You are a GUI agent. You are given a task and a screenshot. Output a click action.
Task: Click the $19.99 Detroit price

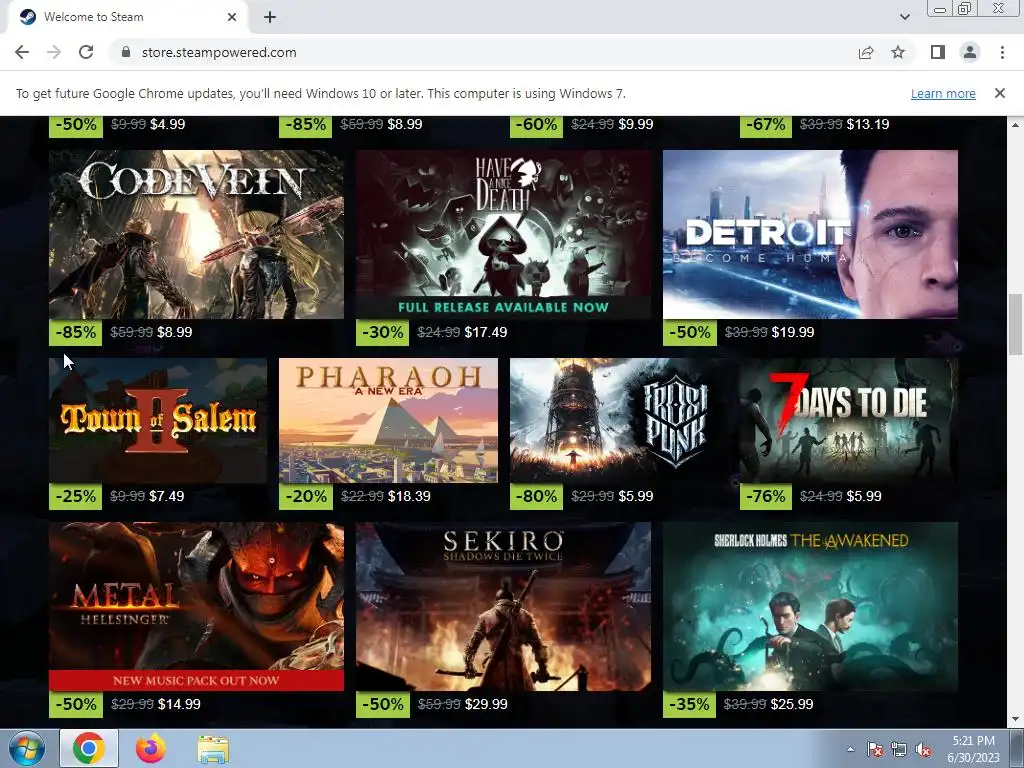[793, 332]
